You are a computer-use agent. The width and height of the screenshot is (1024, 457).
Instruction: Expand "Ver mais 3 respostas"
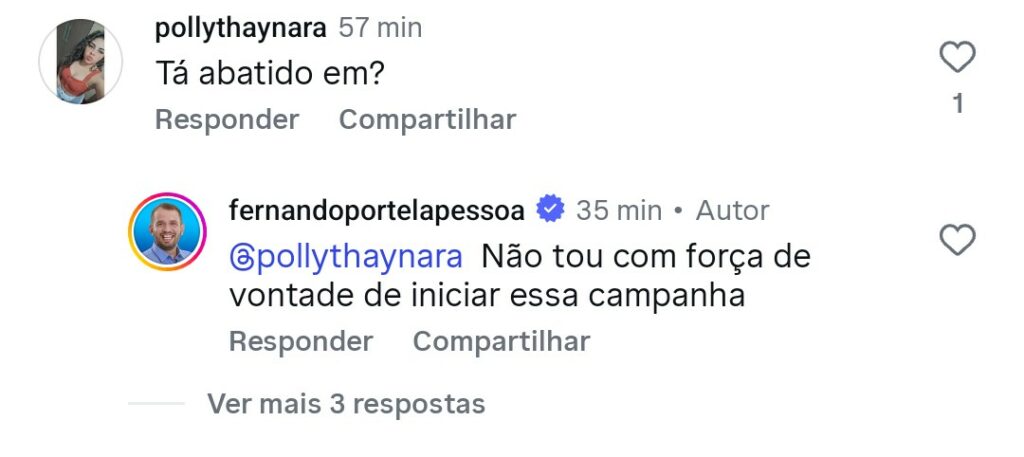point(345,404)
